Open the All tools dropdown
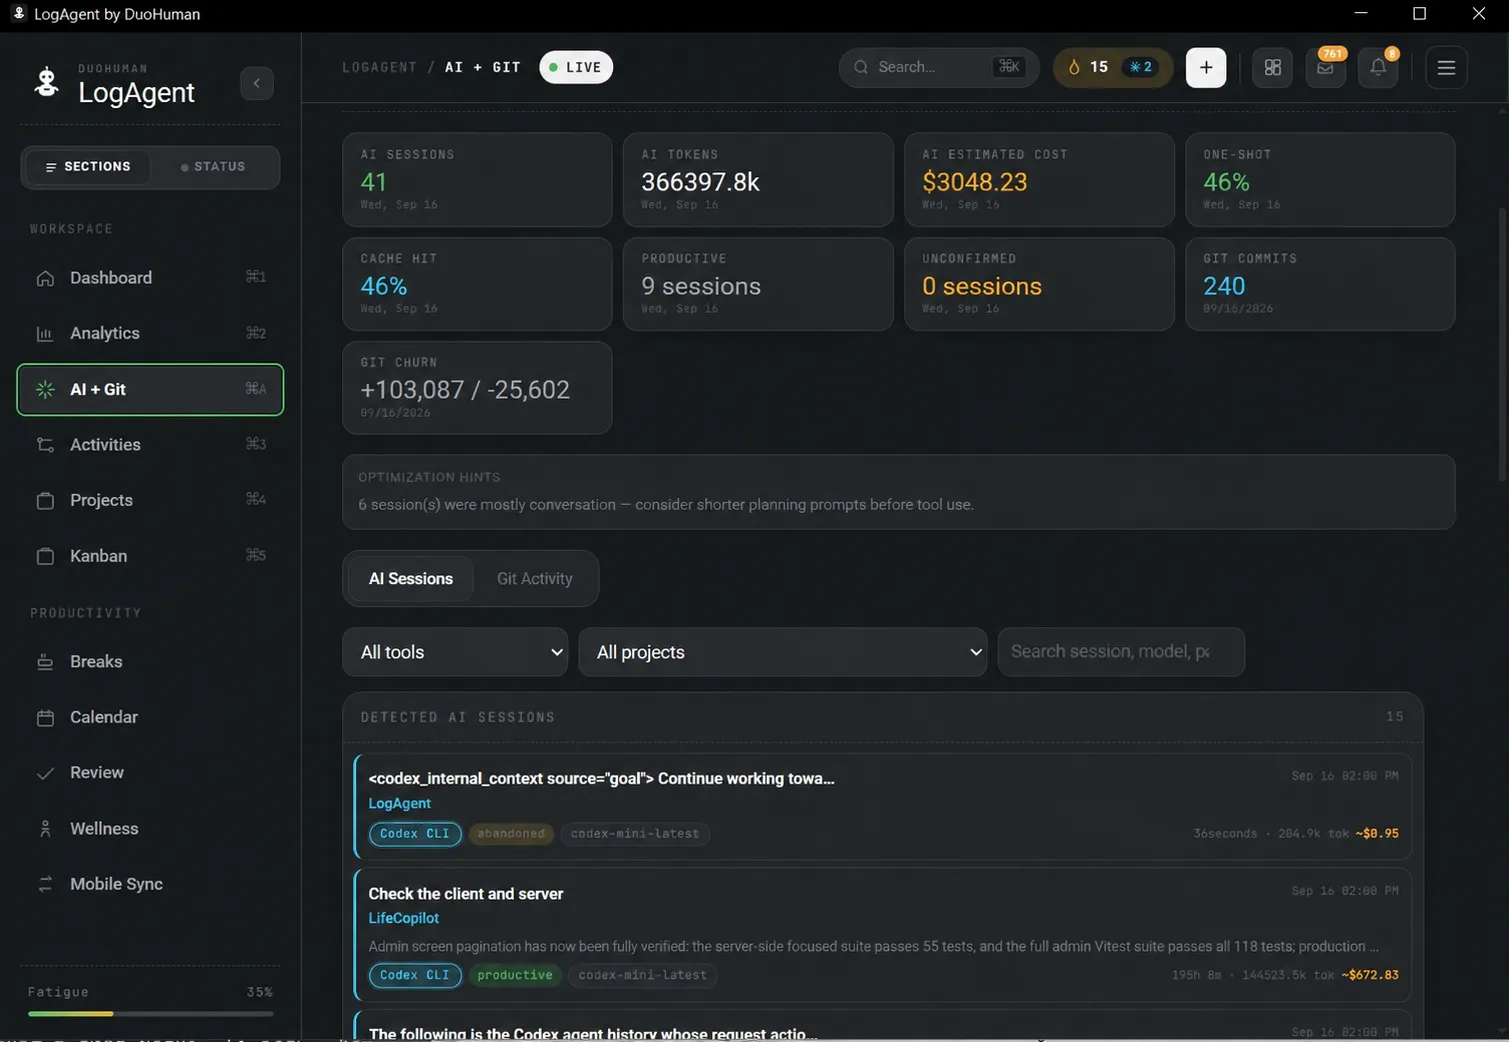1509x1042 pixels. pyautogui.click(x=455, y=652)
